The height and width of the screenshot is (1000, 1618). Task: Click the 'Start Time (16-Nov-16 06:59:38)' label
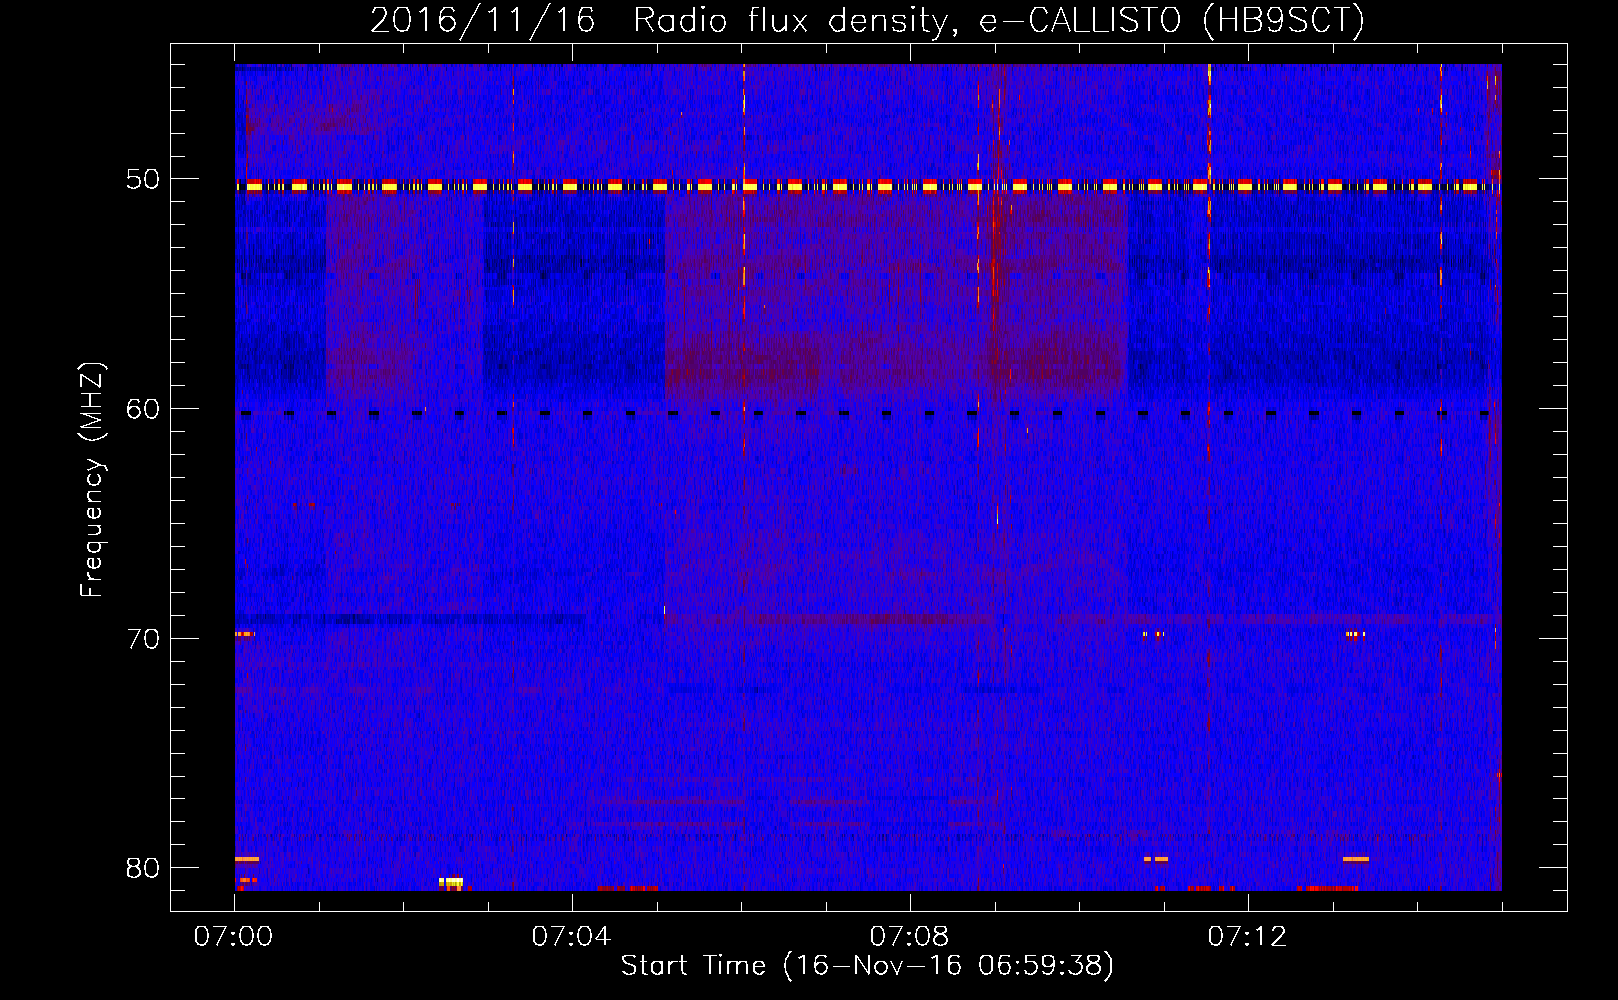pyautogui.click(x=867, y=966)
